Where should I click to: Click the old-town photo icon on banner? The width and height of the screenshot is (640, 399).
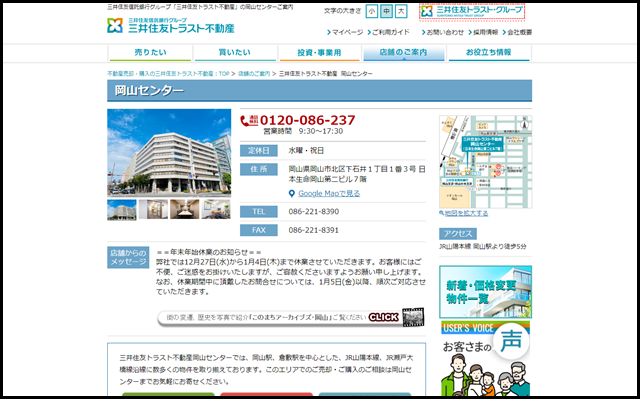[413, 317]
